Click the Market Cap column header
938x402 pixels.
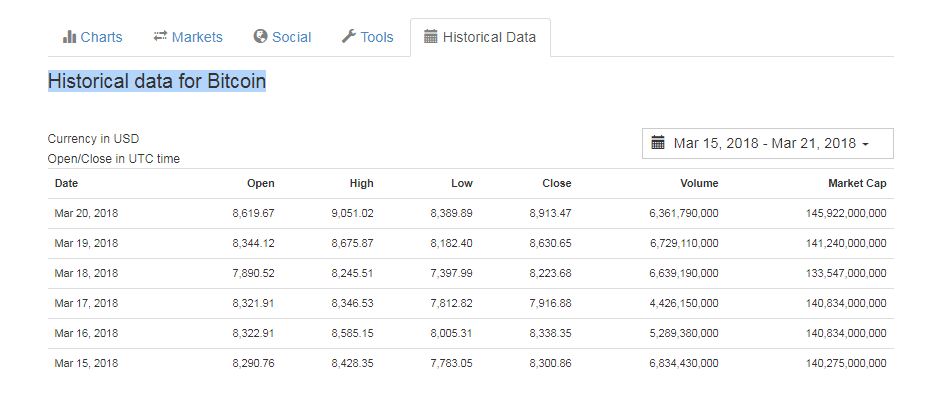pos(857,183)
